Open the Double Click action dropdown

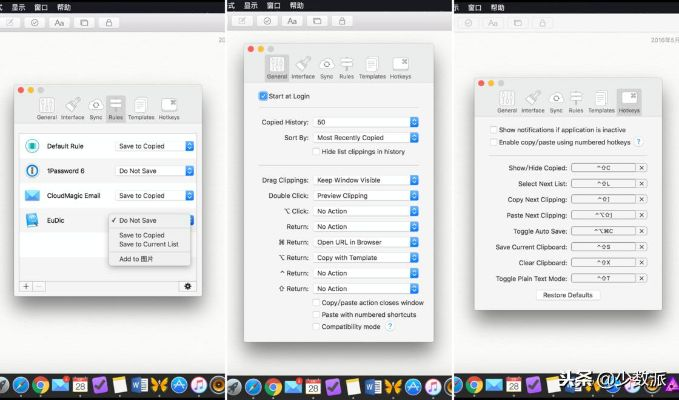coord(366,195)
